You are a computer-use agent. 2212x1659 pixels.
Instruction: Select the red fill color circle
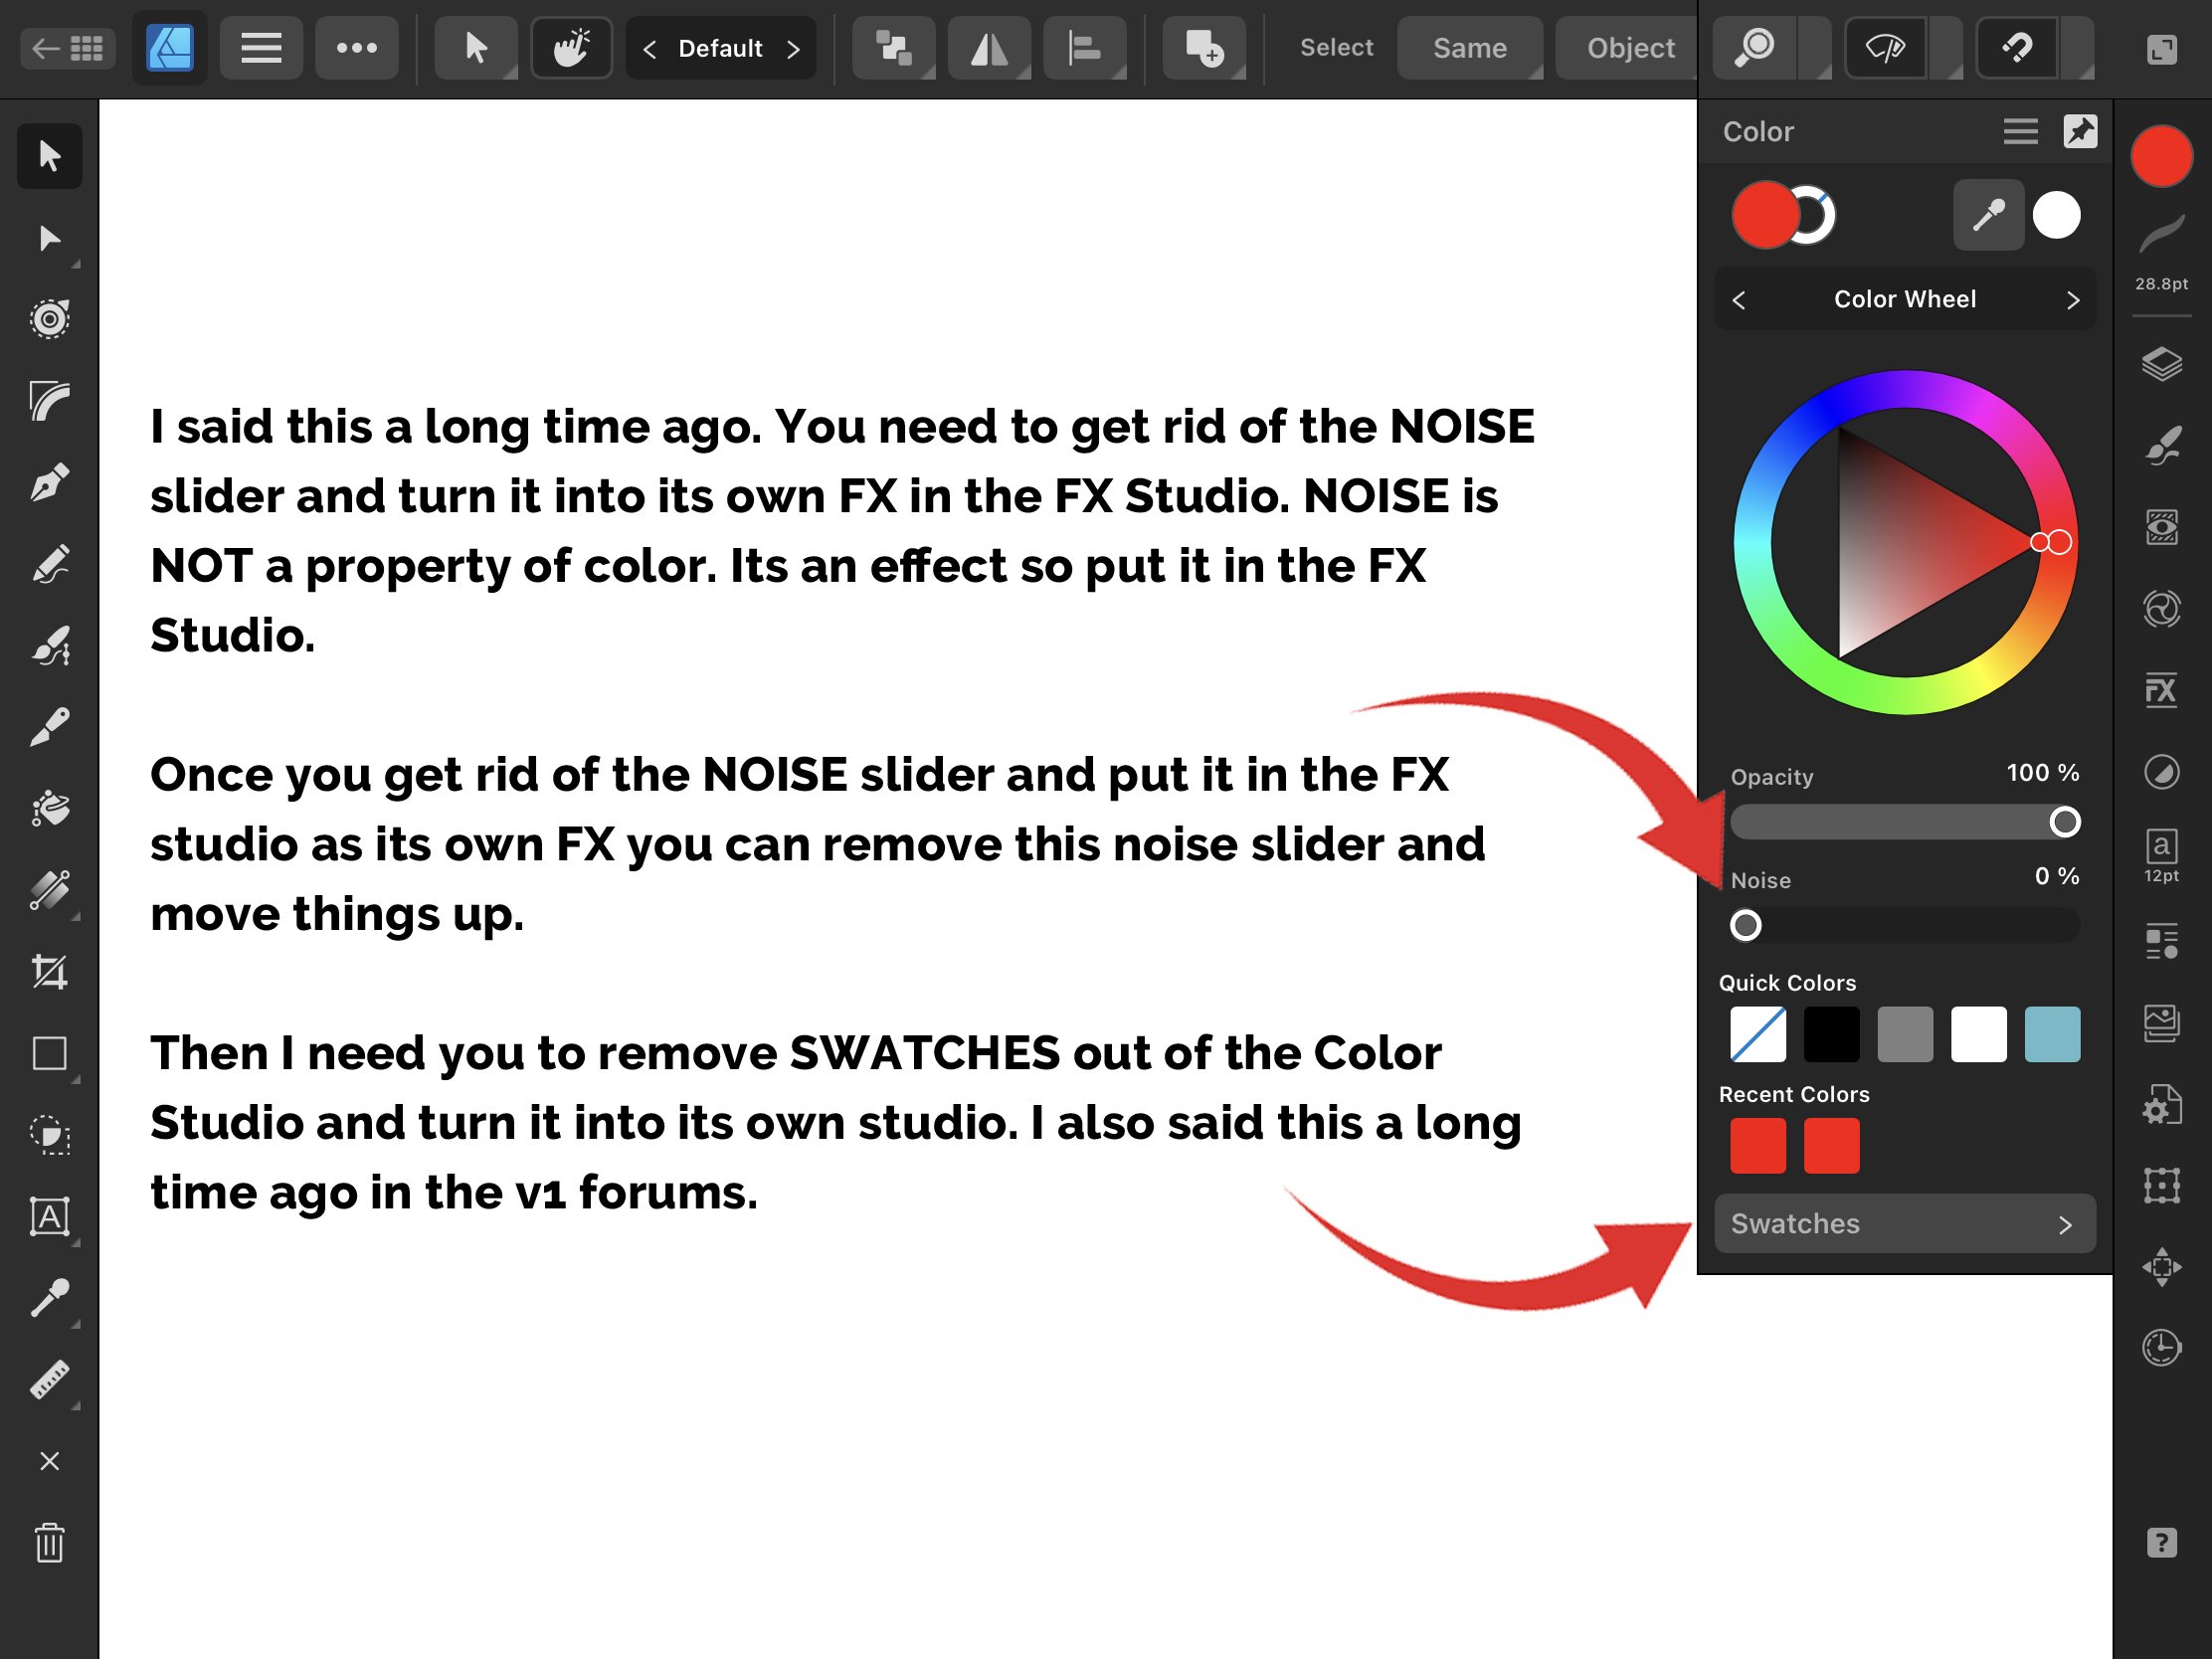click(1765, 214)
